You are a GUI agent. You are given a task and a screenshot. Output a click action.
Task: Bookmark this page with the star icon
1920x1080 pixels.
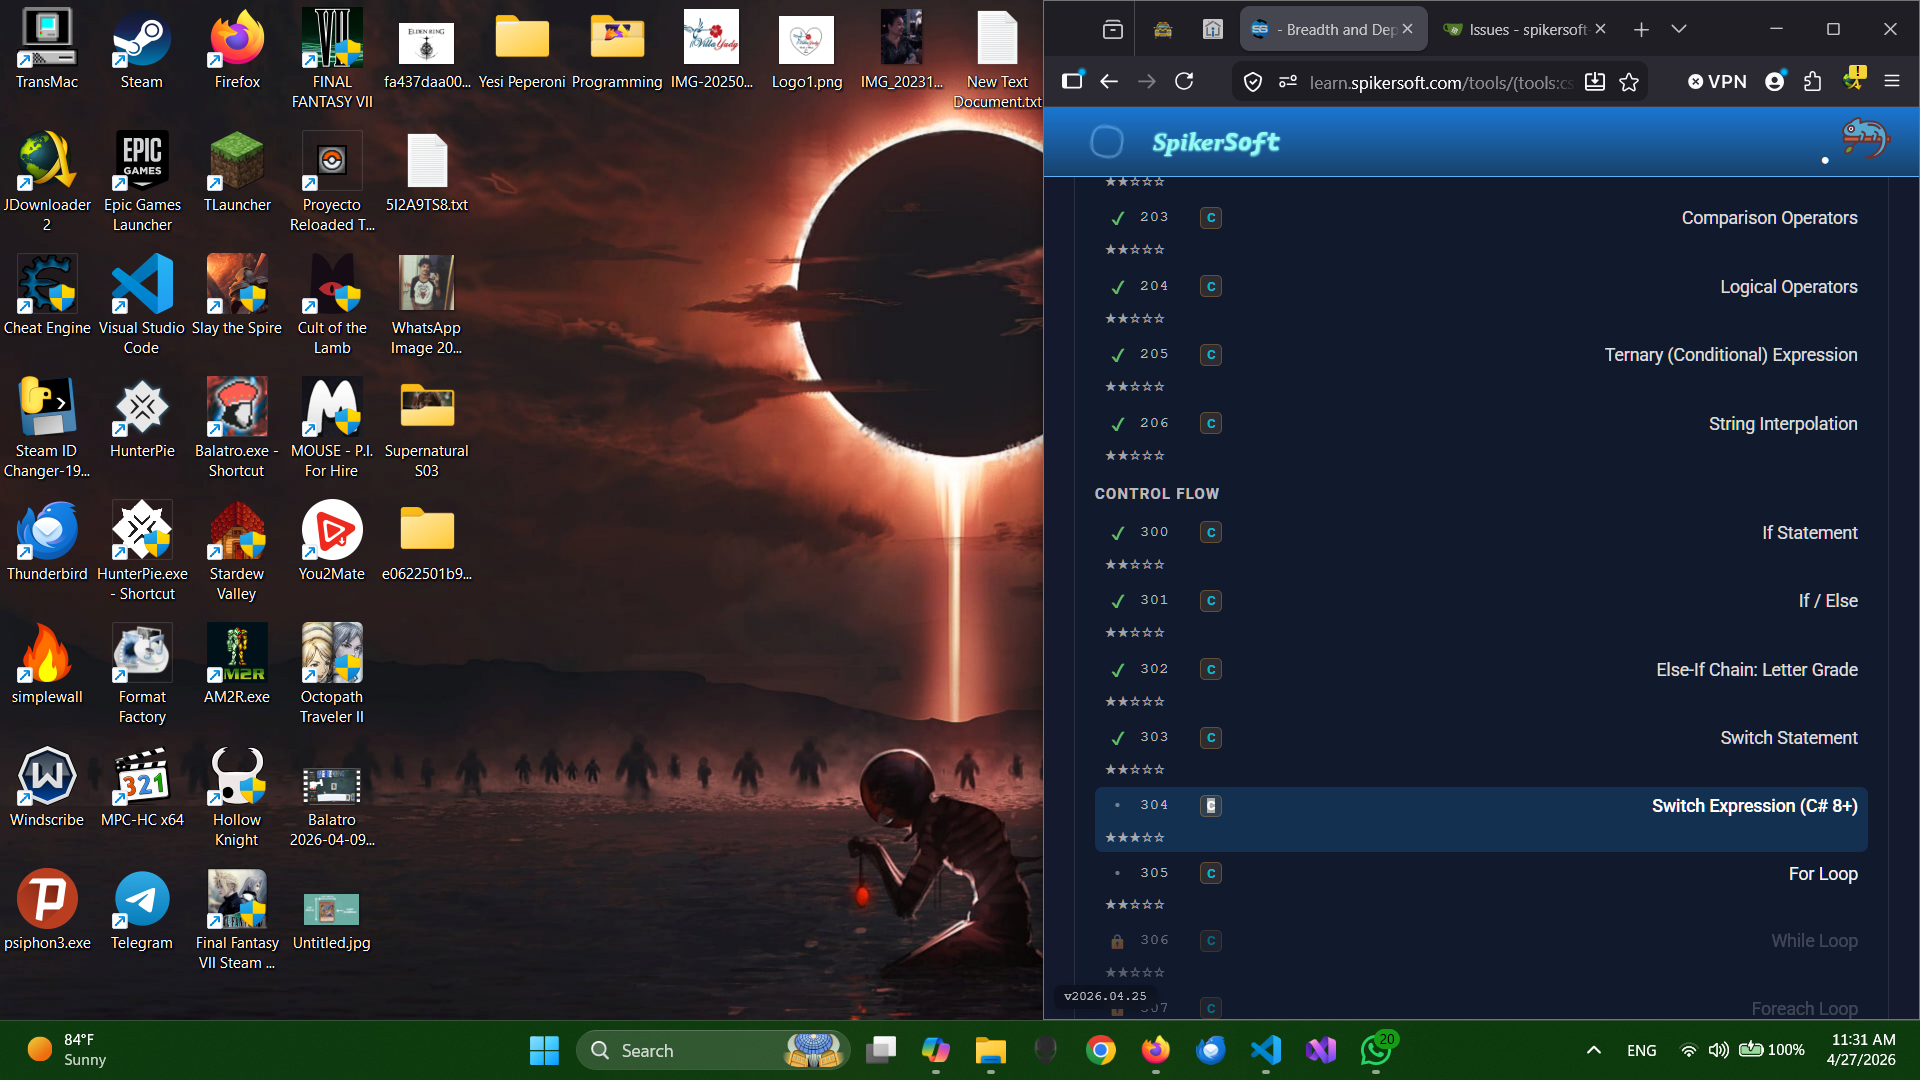click(1630, 82)
